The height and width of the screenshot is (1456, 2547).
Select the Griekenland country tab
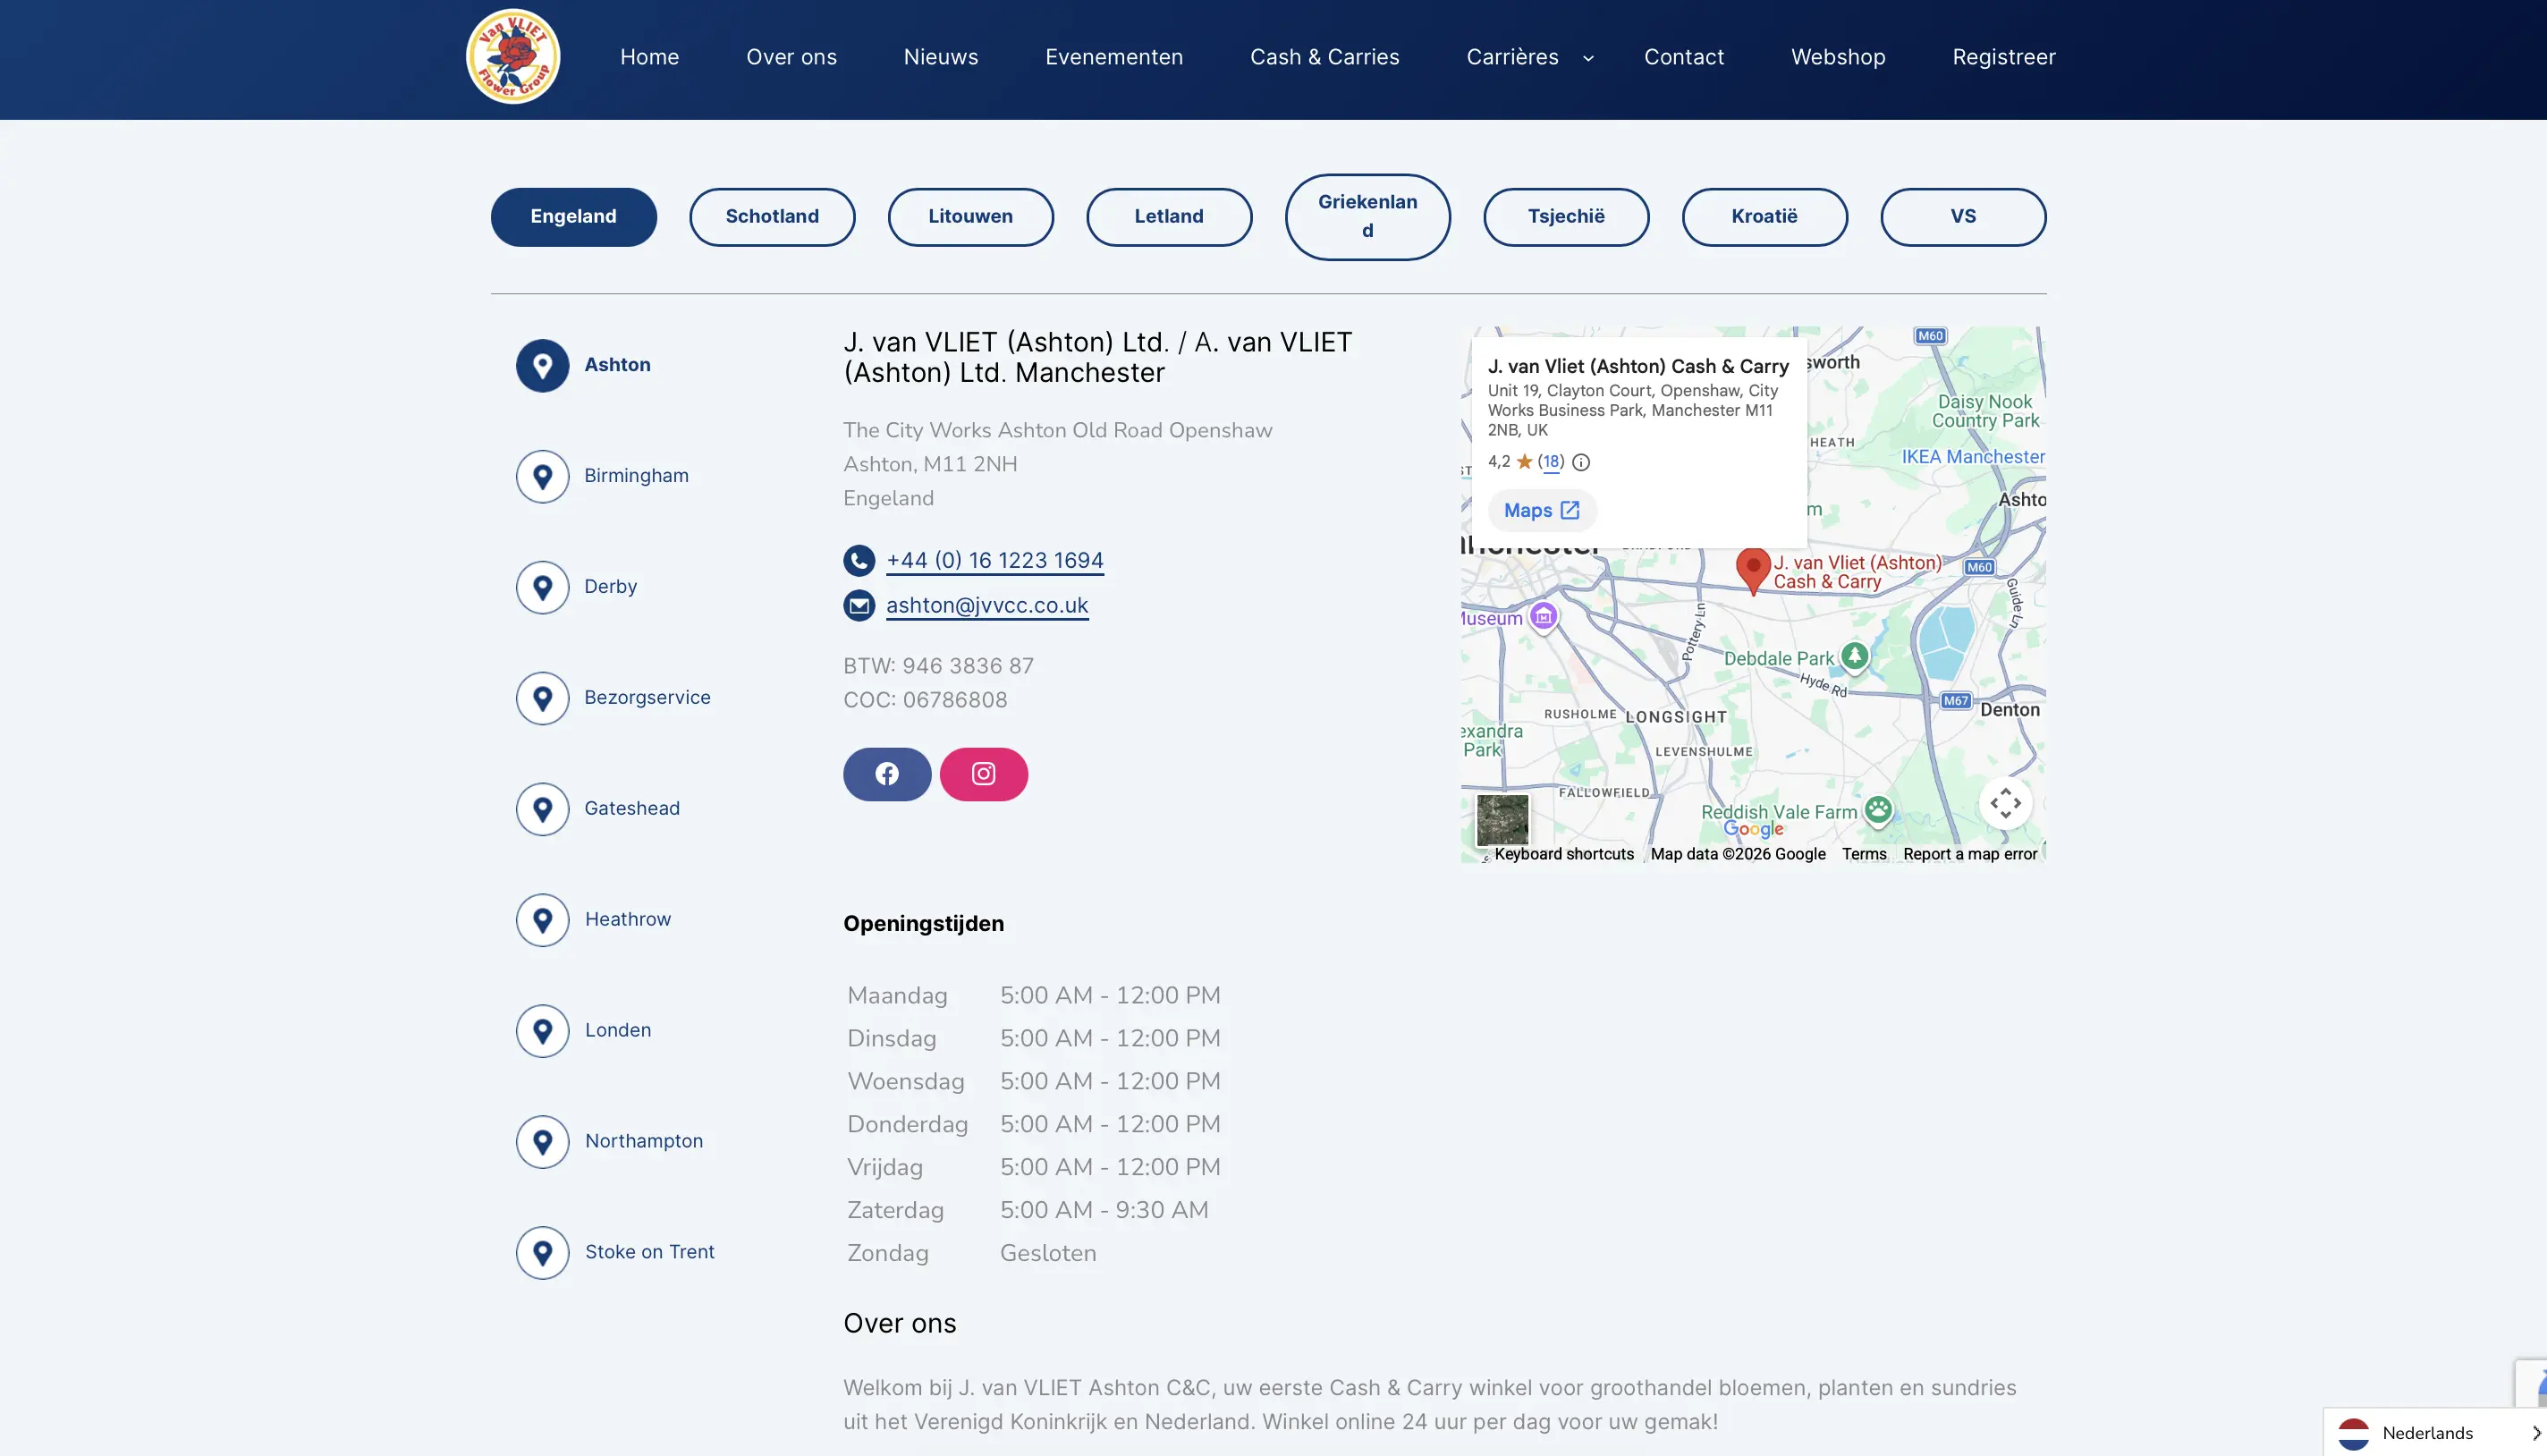[x=1367, y=216]
